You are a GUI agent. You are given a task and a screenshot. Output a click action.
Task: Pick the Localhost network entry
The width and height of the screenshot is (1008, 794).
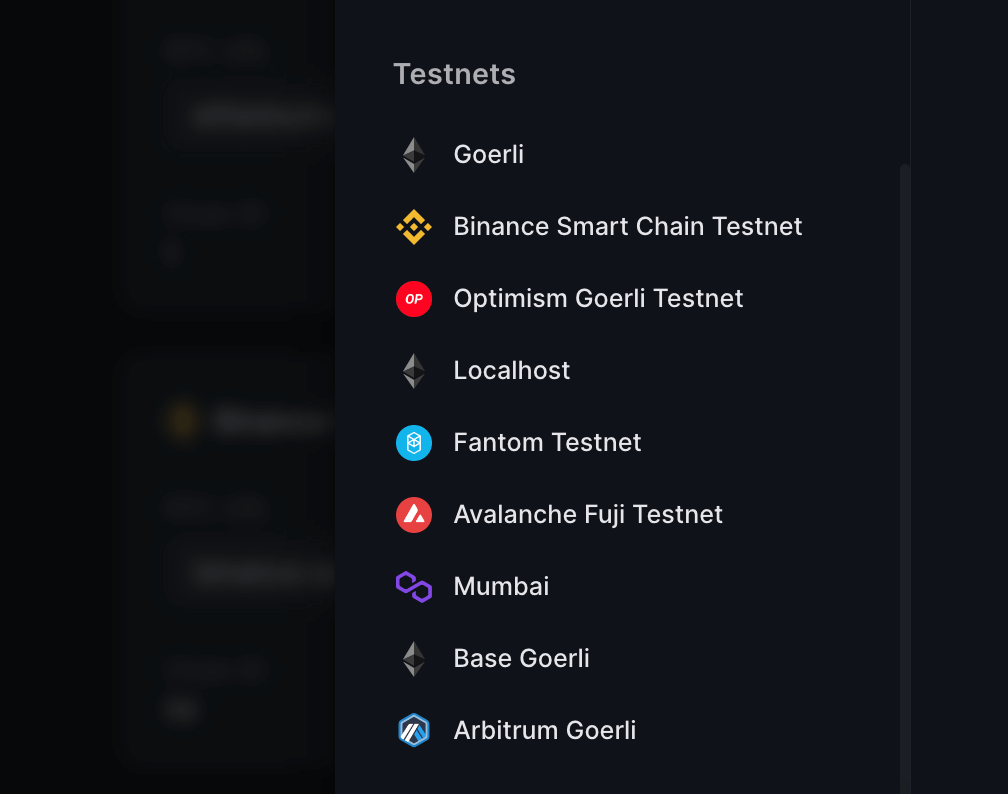click(x=511, y=371)
